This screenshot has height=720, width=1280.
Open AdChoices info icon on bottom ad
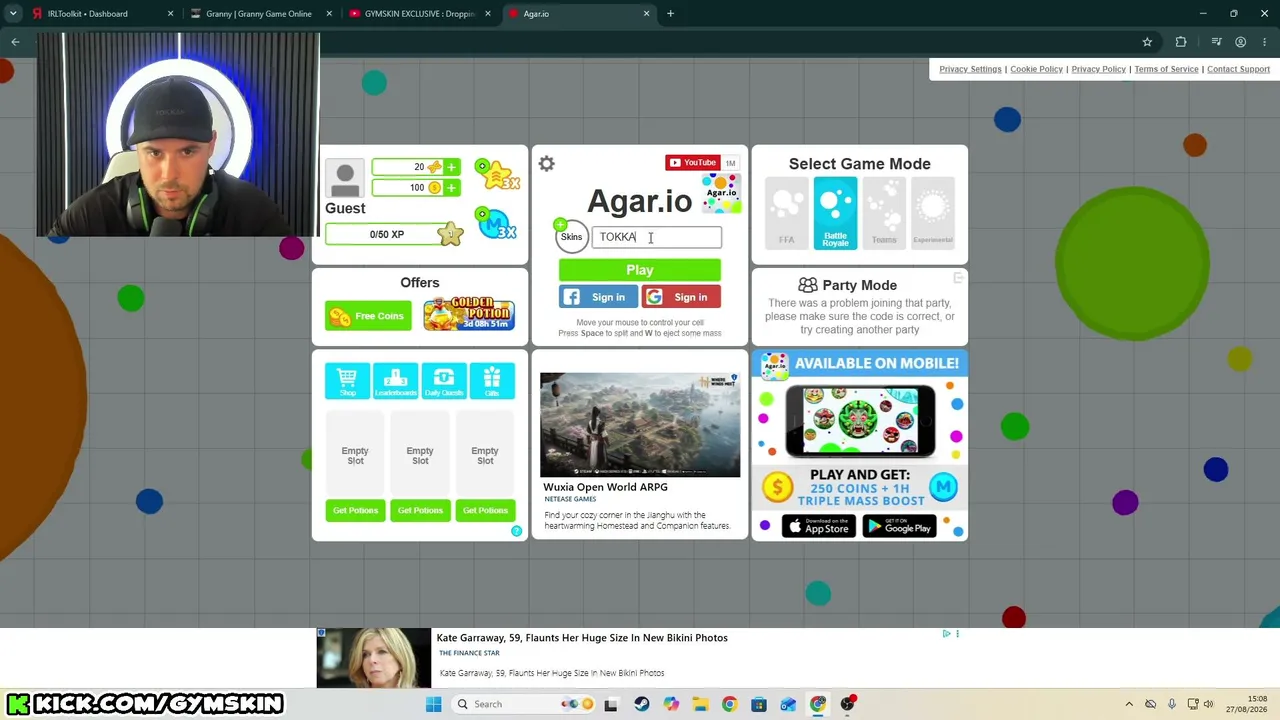pyautogui.click(x=946, y=633)
